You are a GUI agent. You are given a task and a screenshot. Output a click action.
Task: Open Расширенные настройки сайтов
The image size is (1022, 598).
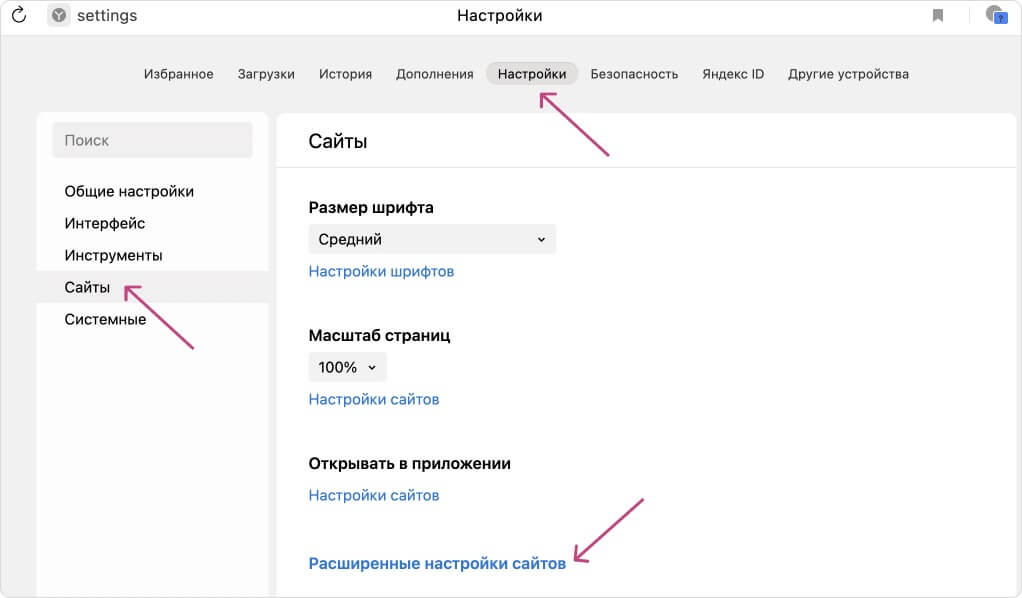pyautogui.click(x=436, y=563)
